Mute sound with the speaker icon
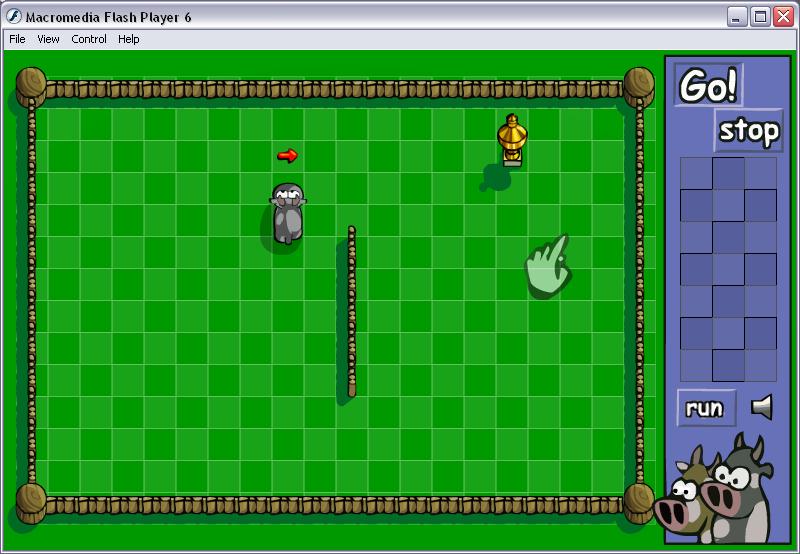 point(762,407)
